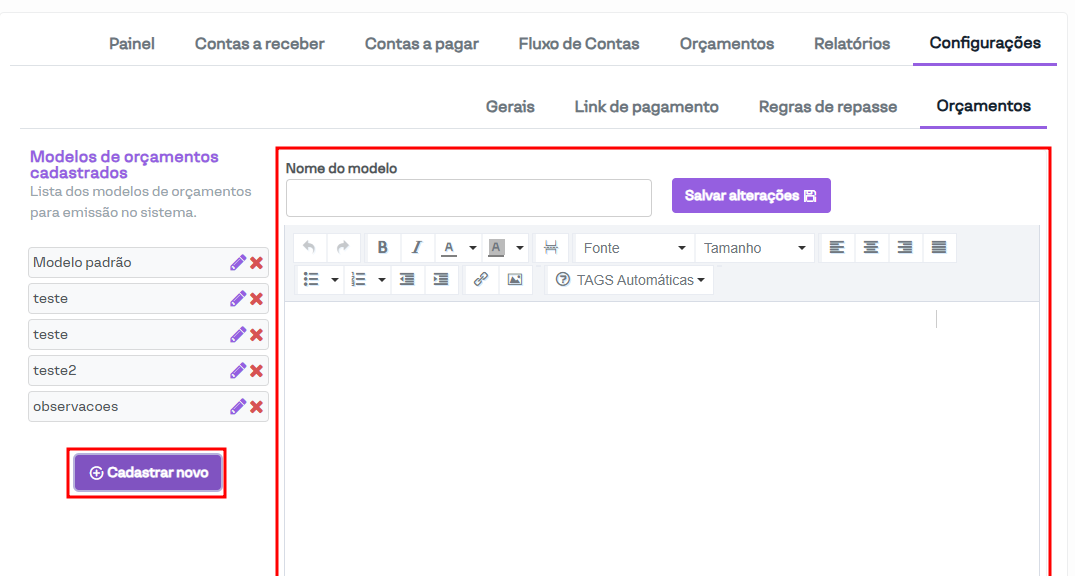The width and height of the screenshot is (1075, 576).
Task: Click the pencil icon for teste2
Action: pos(237,371)
